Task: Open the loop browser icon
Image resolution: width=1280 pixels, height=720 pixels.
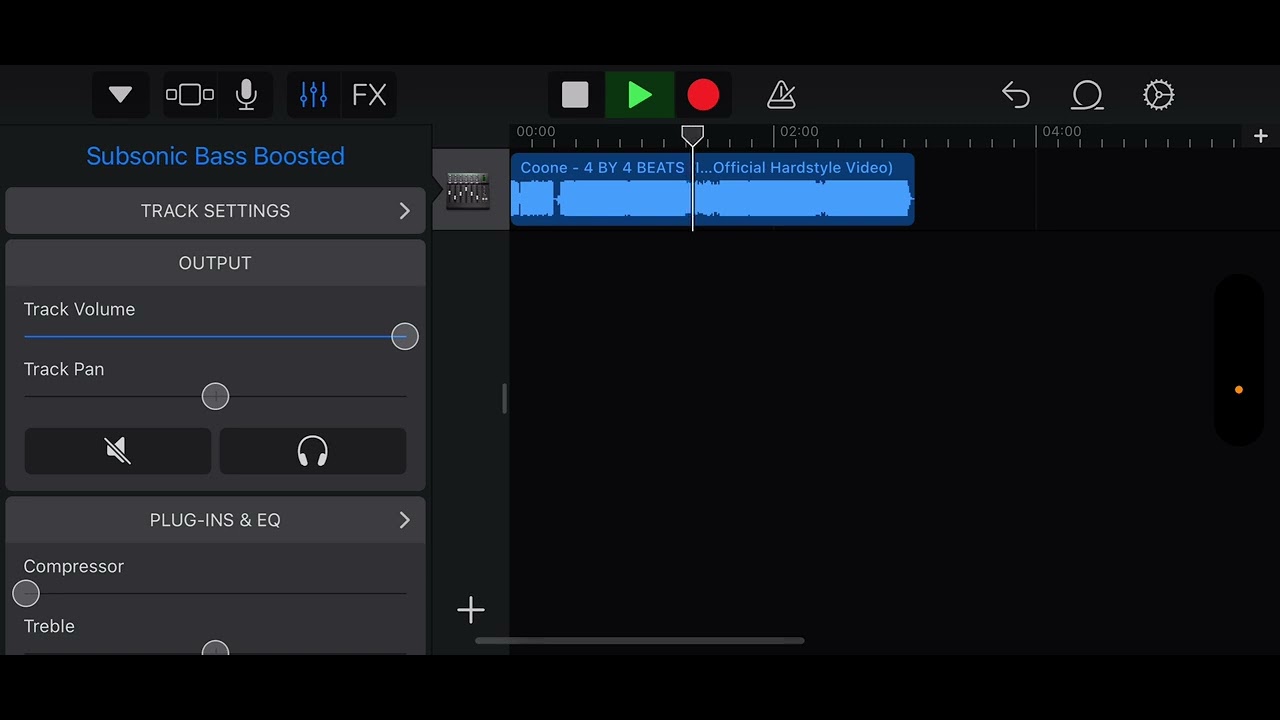Action: (1087, 95)
